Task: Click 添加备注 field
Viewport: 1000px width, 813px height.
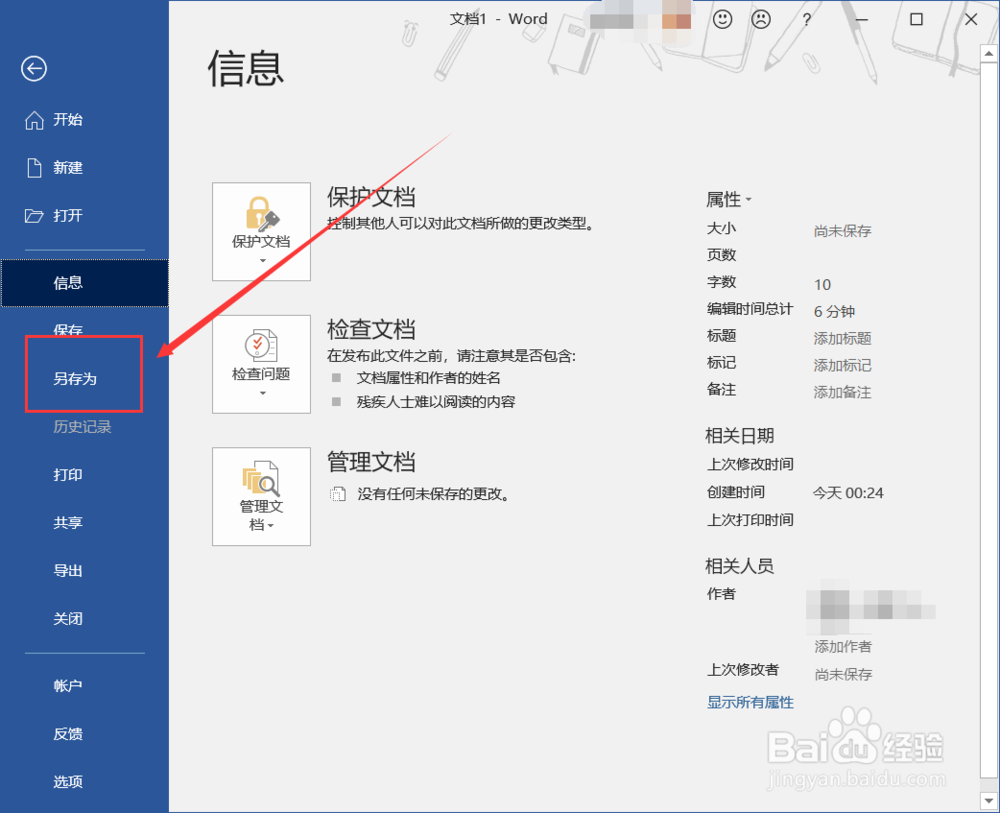Action: coord(842,392)
